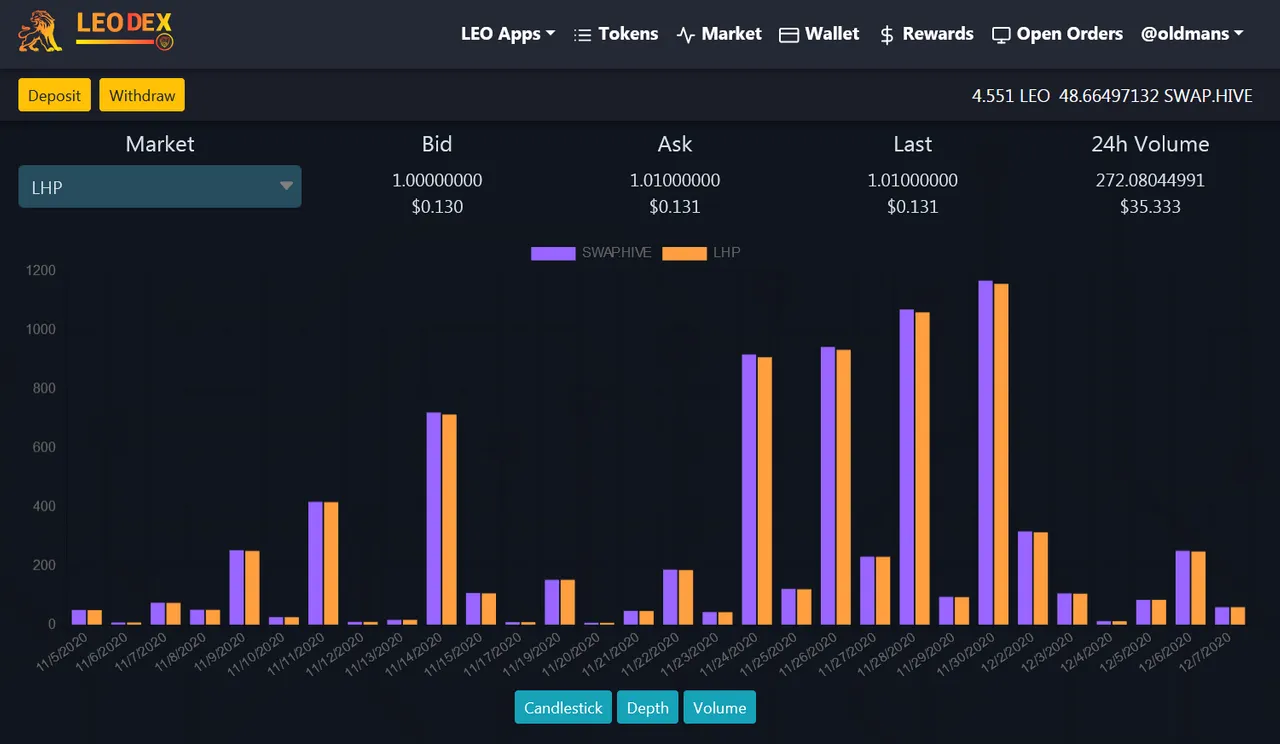Open the Wallet menu item

click(819, 34)
